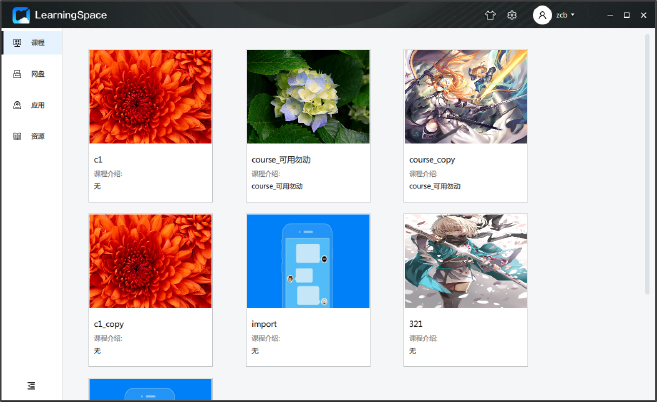This screenshot has height=402, width=657.
Task: Click the vertical scrollbar on the right
Action: (647, 164)
